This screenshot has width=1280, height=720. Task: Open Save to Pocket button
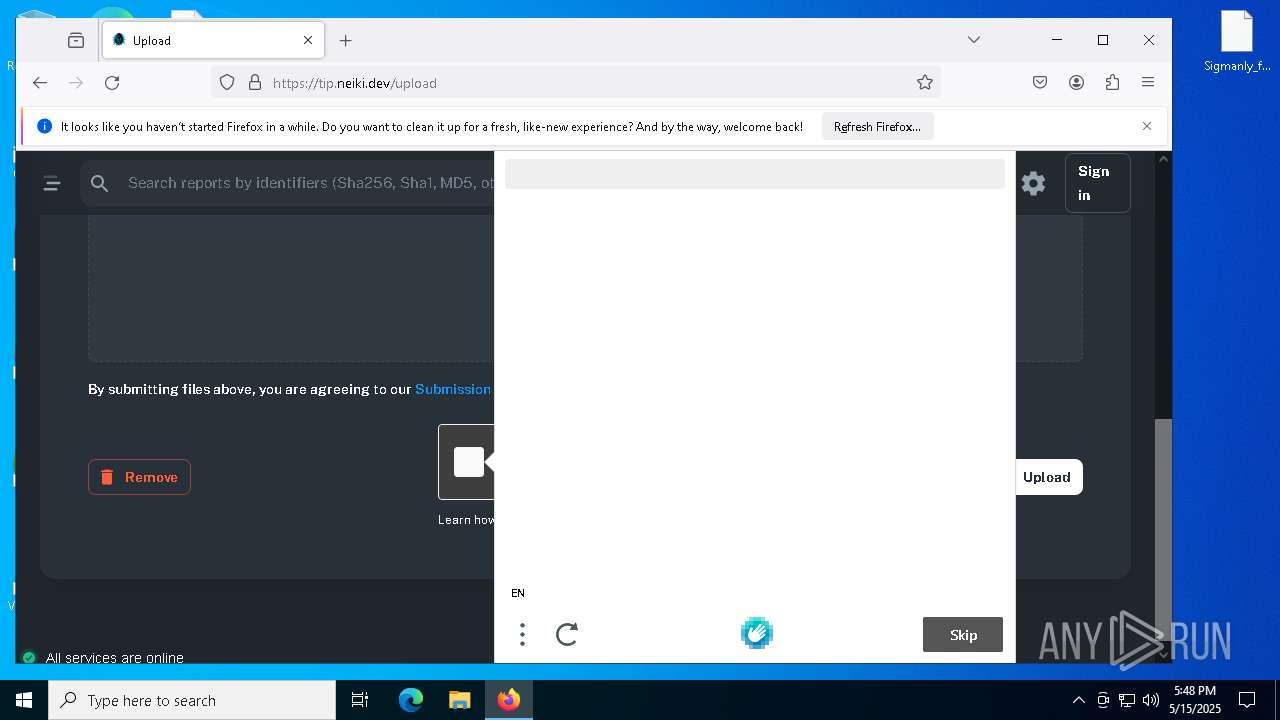pos(1040,83)
